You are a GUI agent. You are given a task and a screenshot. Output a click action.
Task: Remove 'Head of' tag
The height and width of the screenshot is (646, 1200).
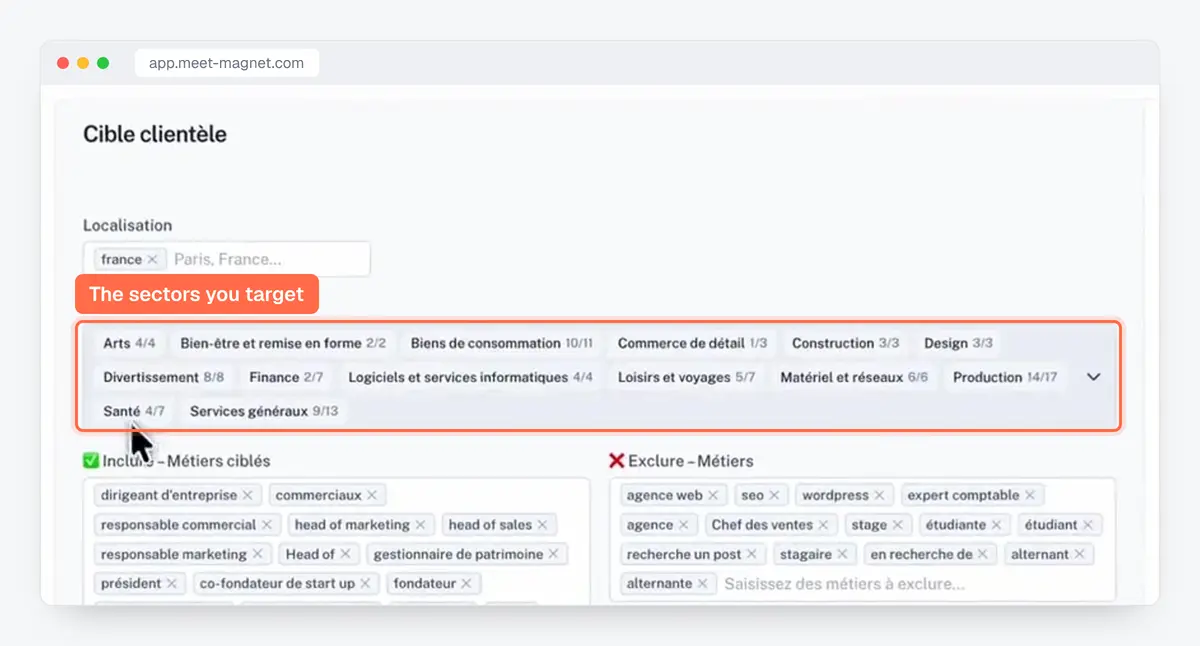(x=345, y=554)
